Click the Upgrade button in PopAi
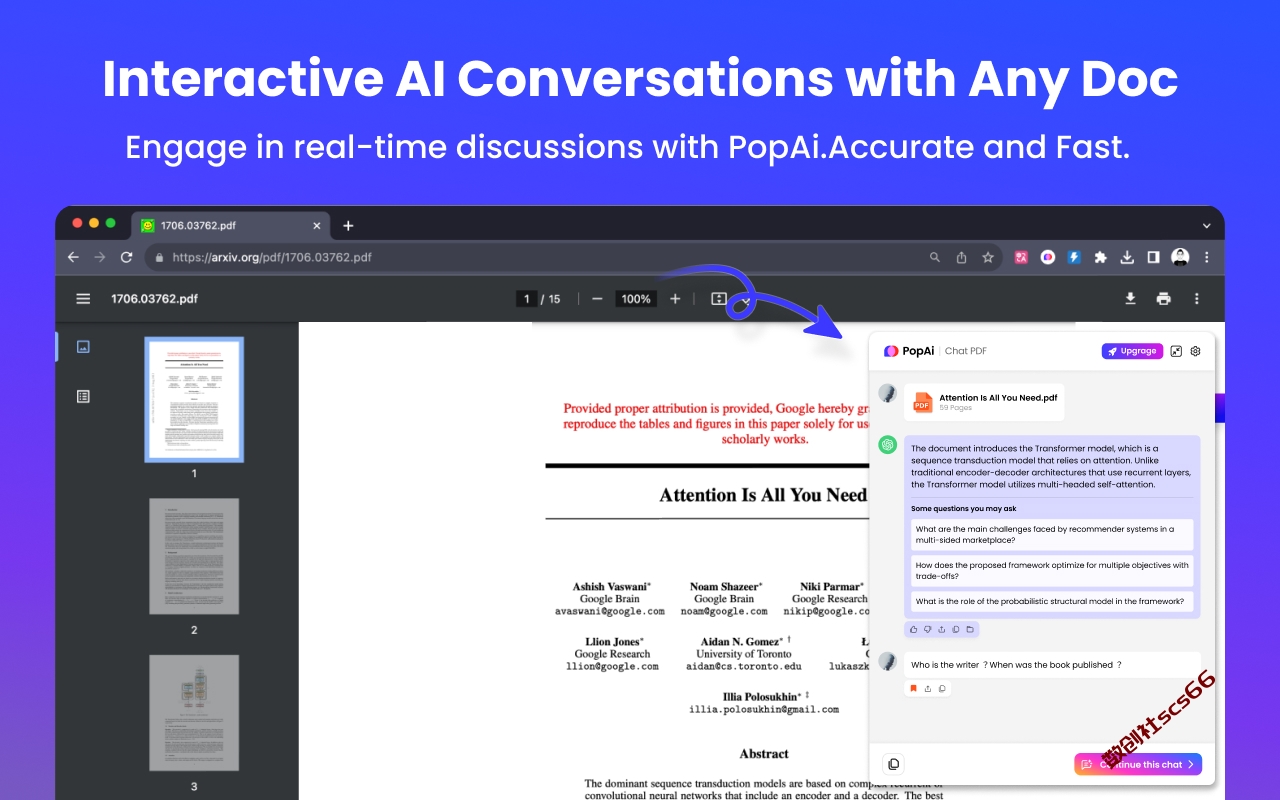Screen dimensions: 1280x800 pos(1132,351)
